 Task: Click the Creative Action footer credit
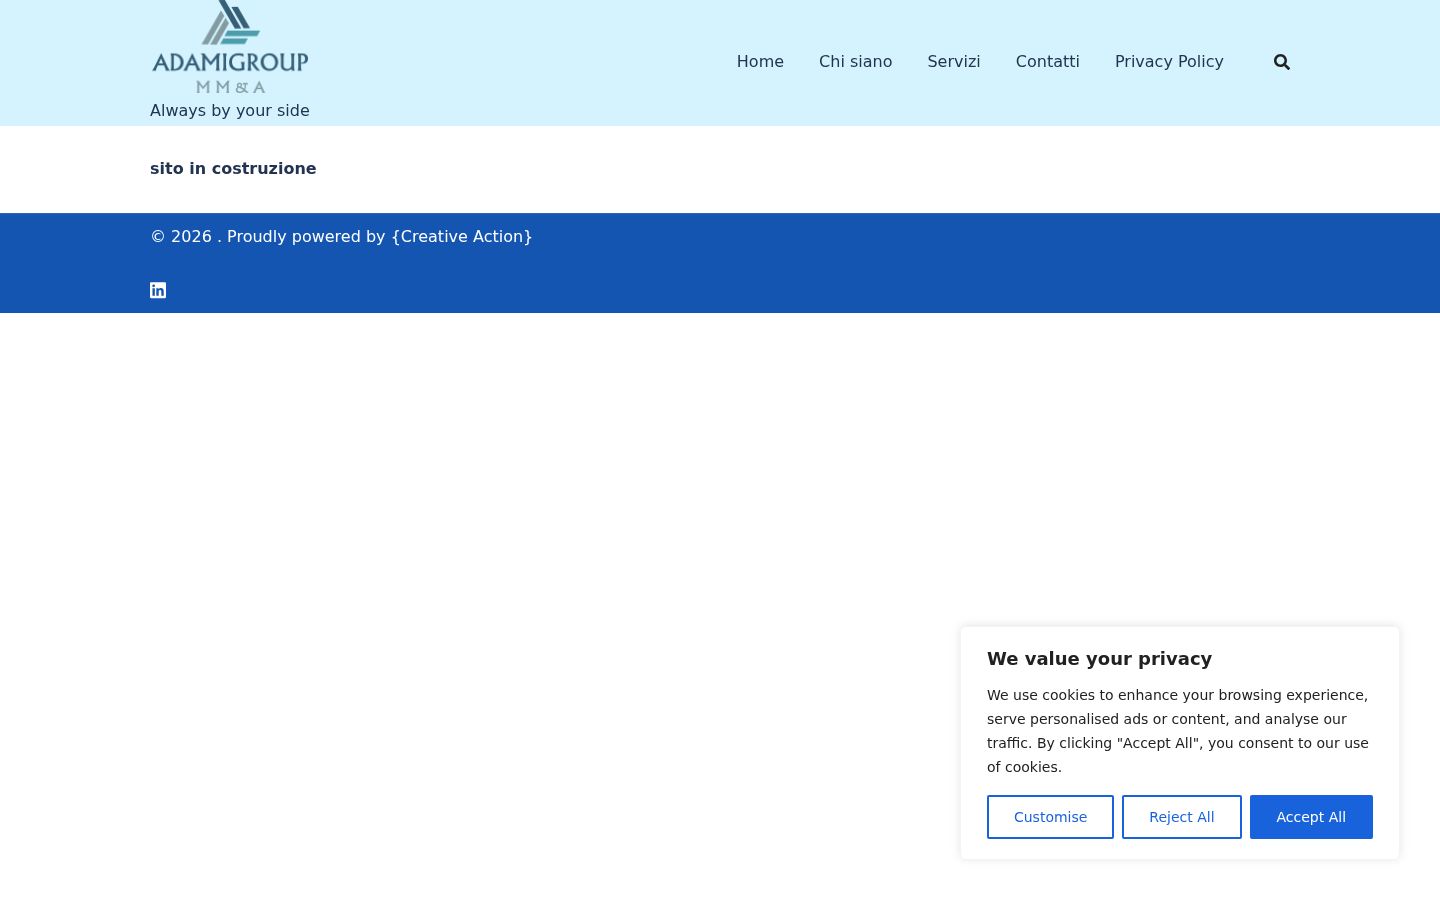click(x=462, y=236)
